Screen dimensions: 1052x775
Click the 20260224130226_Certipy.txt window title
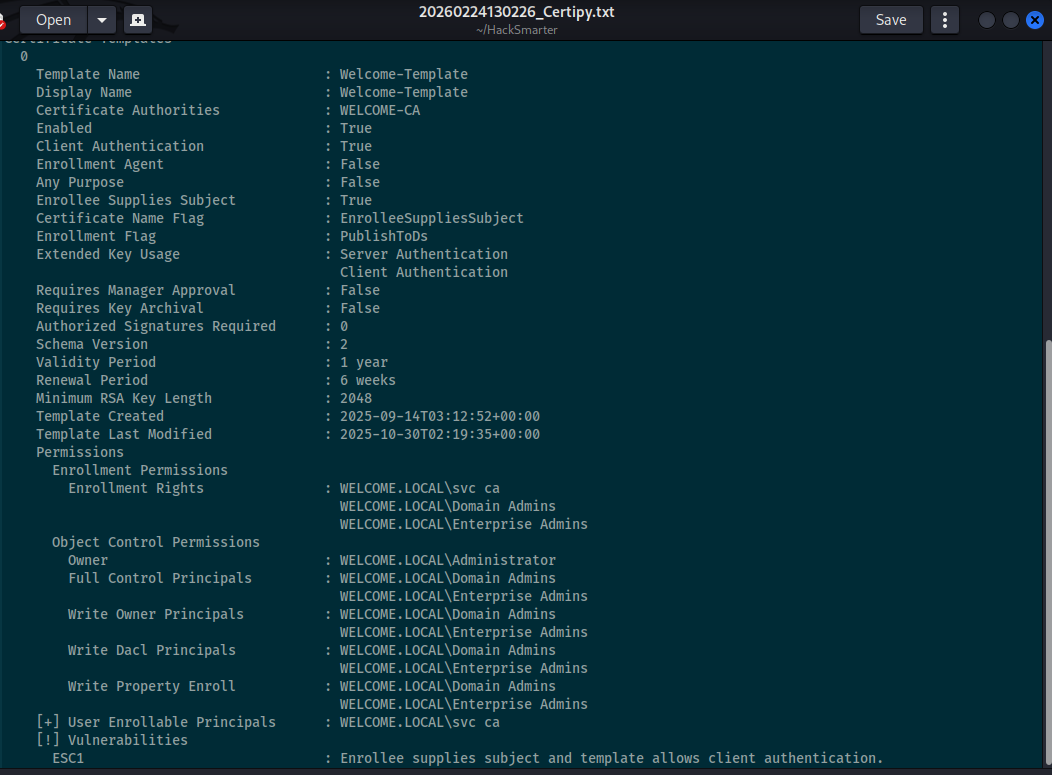517,13
